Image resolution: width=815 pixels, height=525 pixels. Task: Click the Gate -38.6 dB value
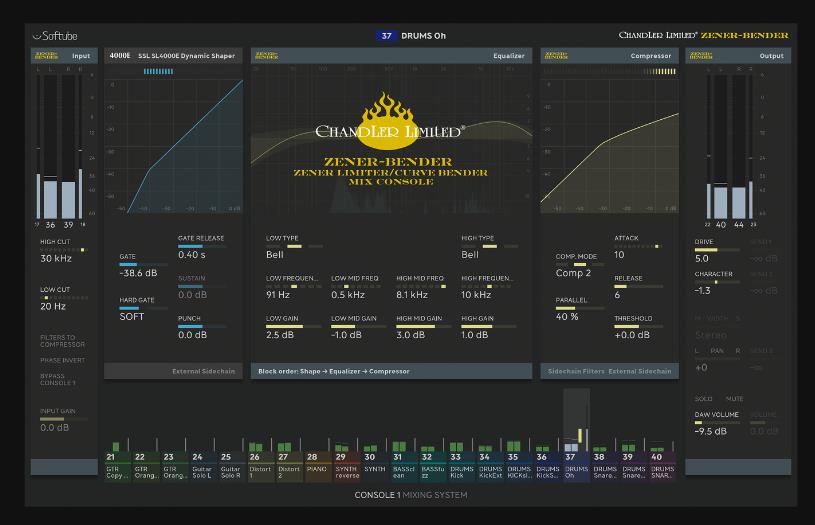[x=138, y=273]
